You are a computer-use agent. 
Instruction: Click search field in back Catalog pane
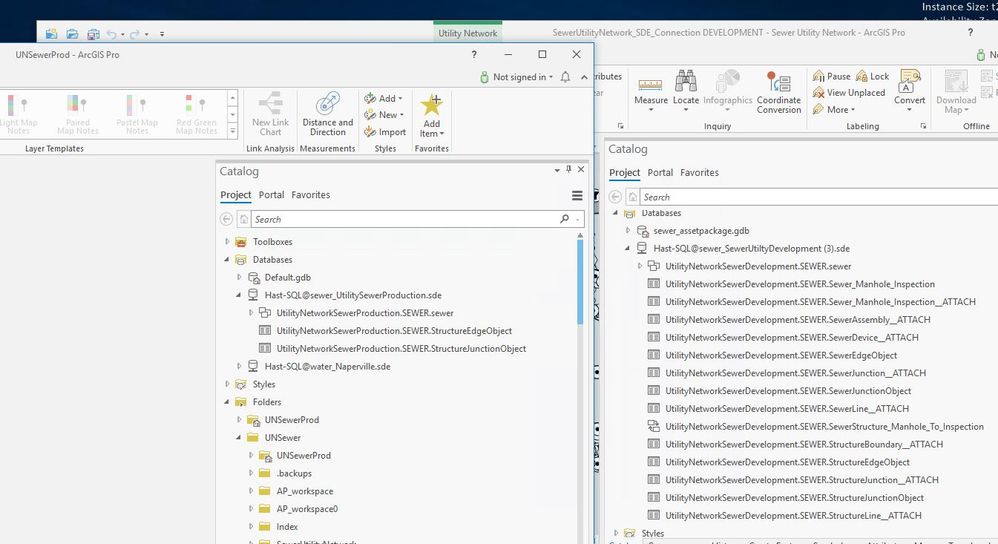(819, 197)
